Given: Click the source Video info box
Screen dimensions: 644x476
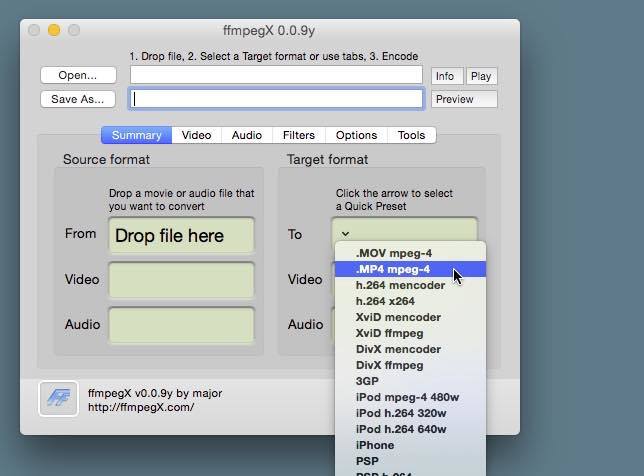Looking at the screenshot, I should click(x=182, y=280).
